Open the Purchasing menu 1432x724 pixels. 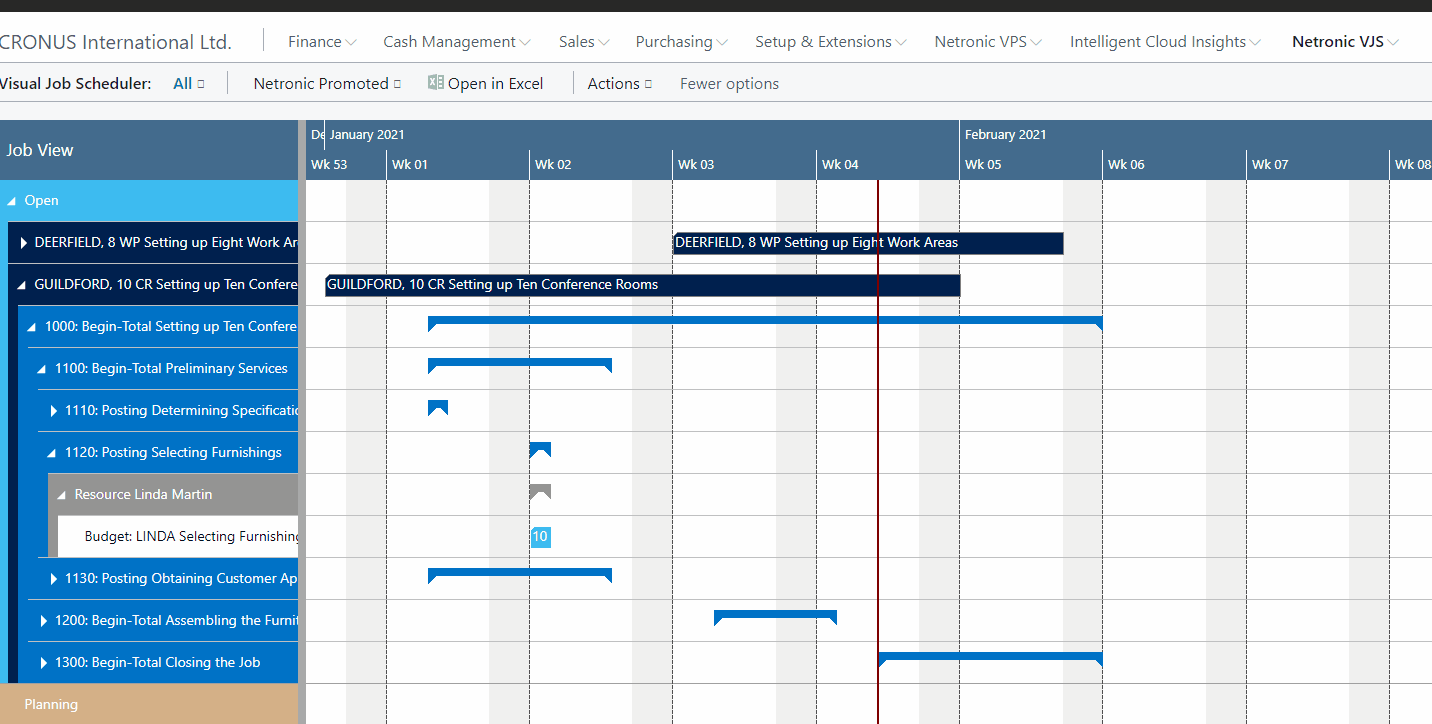coord(674,41)
